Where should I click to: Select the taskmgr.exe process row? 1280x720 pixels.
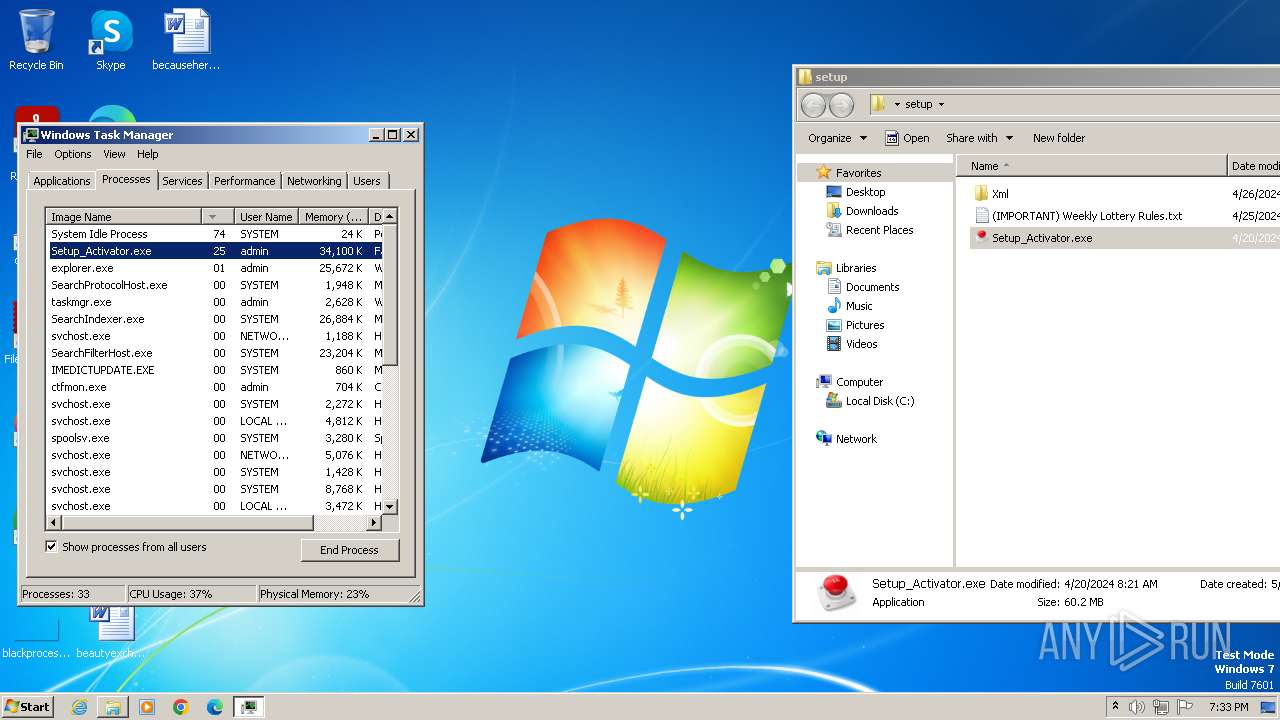pyautogui.click(x=214, y=302)
